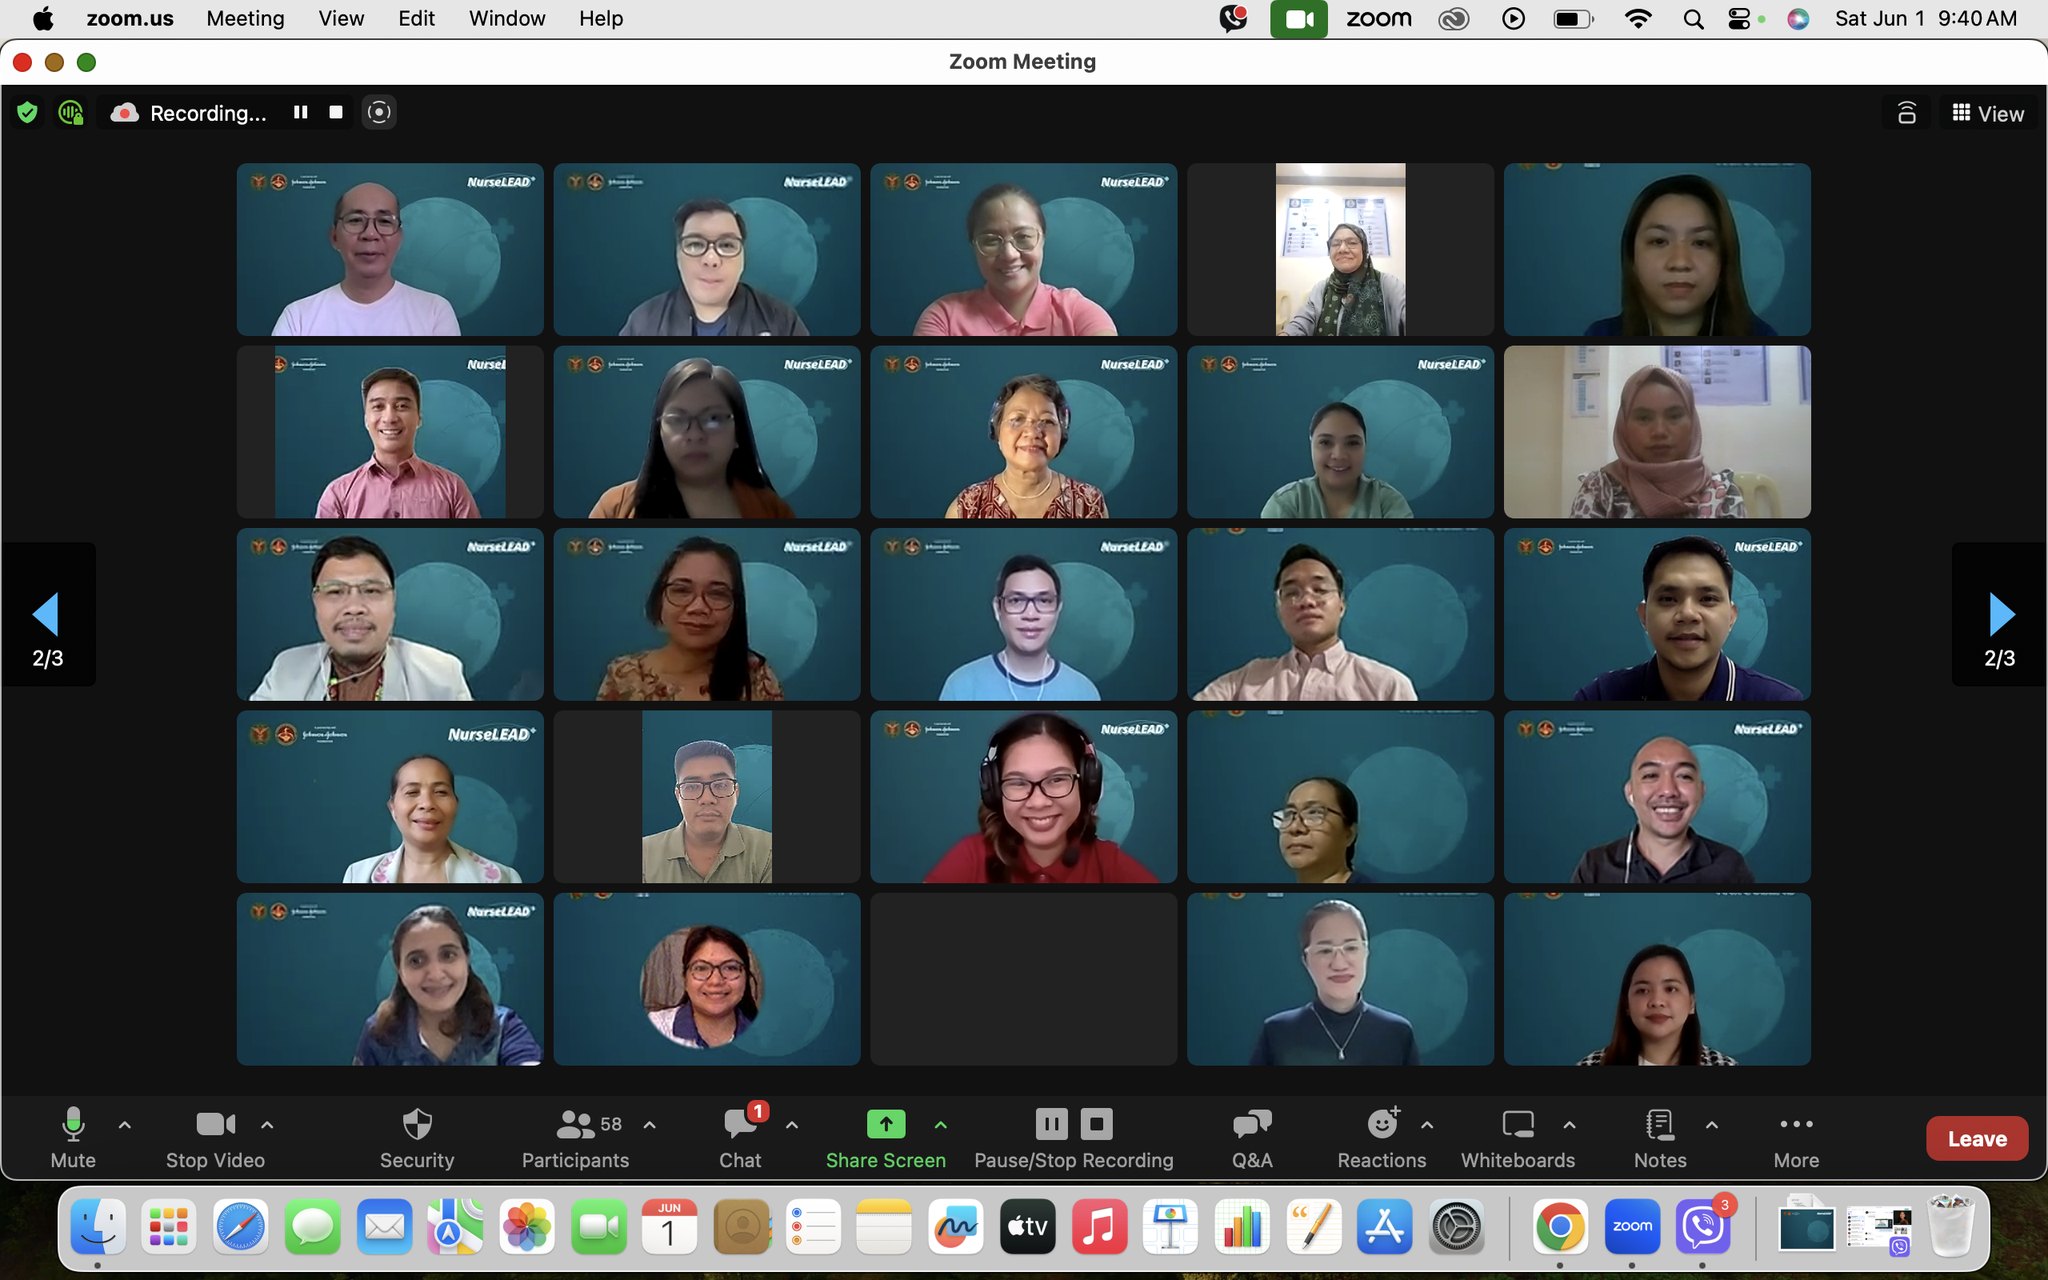Screen dimensions: 2048x1280
Task: Expand audio options arrow beside Mute
Action: point(125,1125)
